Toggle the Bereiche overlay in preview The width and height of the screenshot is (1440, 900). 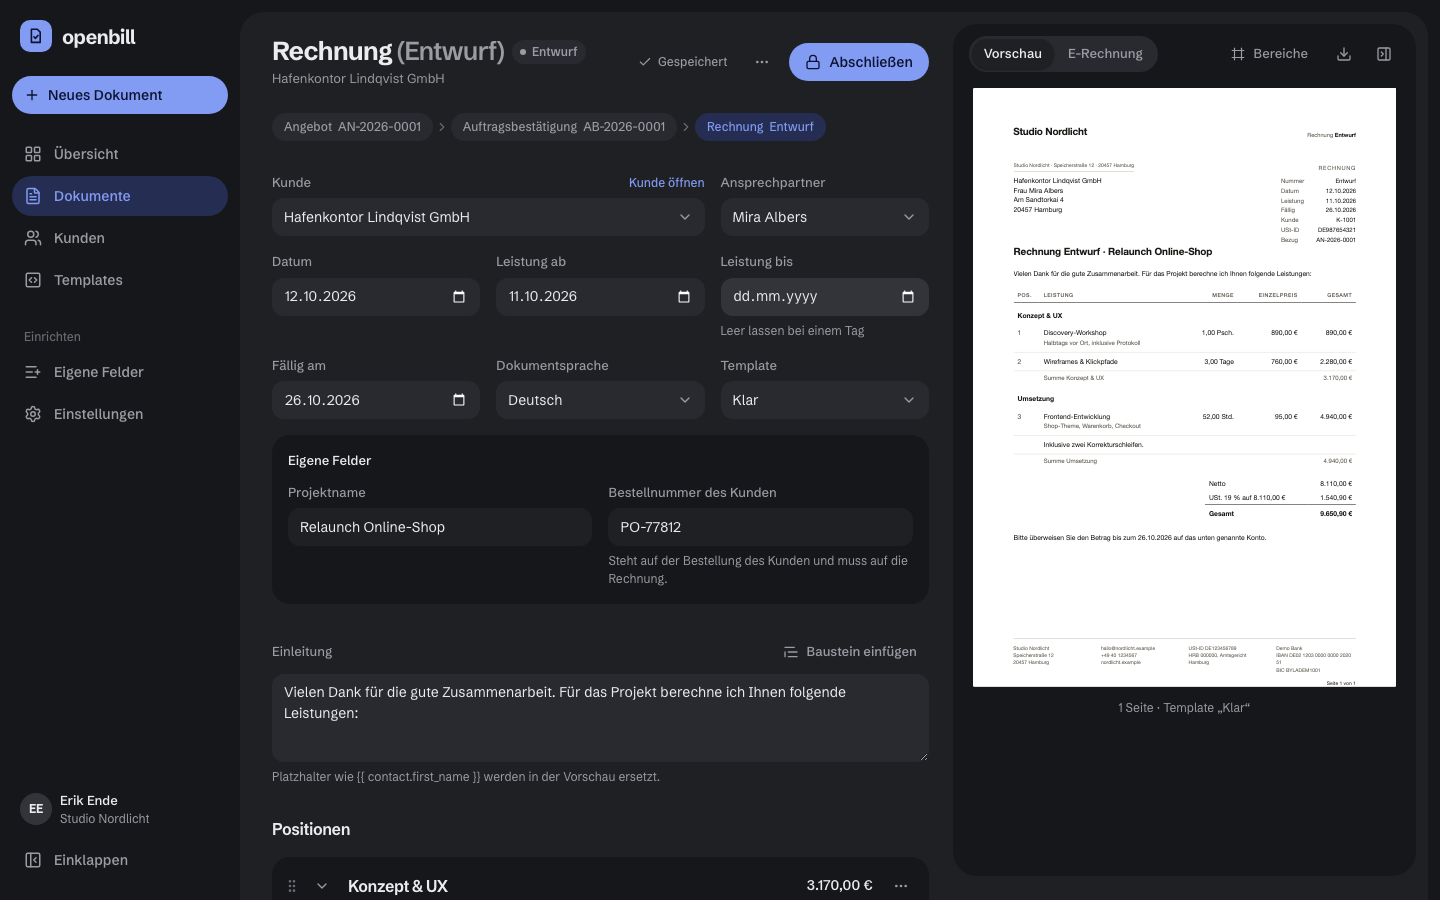(1270, 54)
